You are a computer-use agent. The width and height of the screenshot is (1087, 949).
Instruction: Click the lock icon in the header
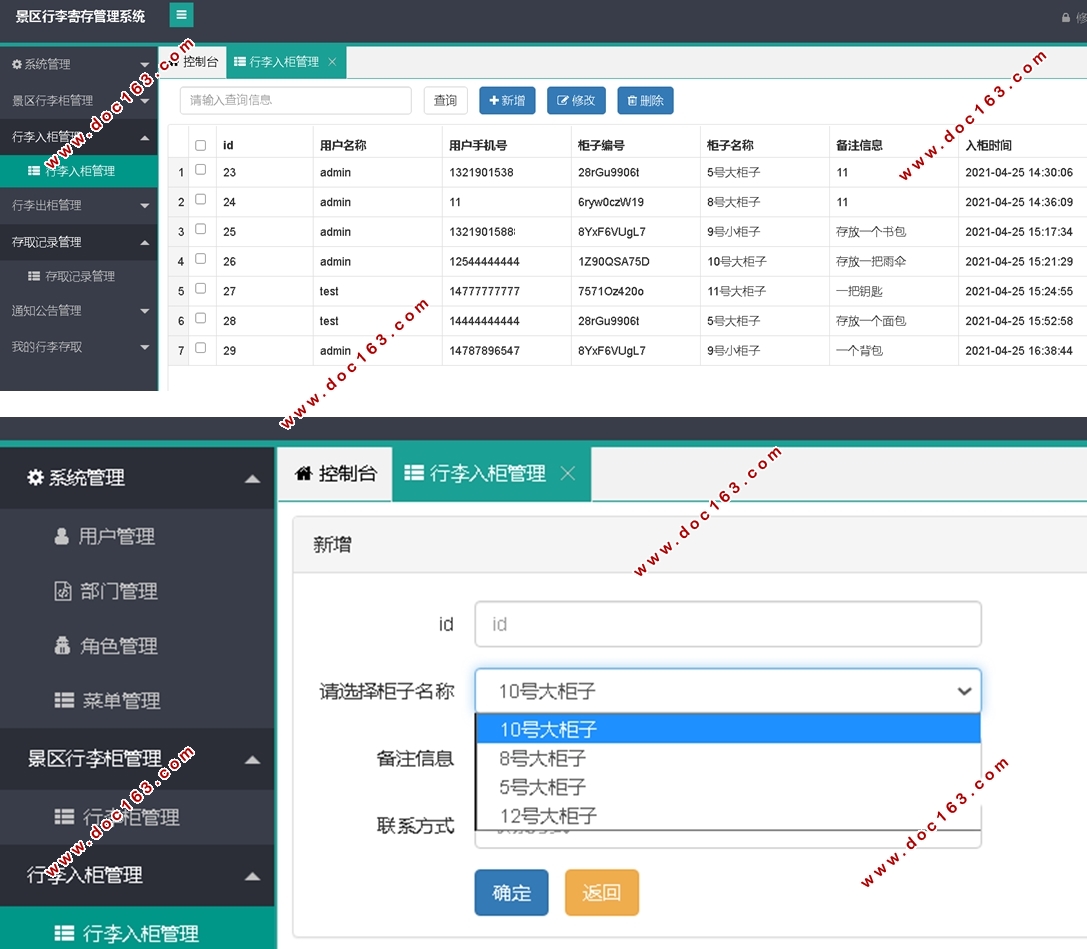click(x=1066, y=17)
